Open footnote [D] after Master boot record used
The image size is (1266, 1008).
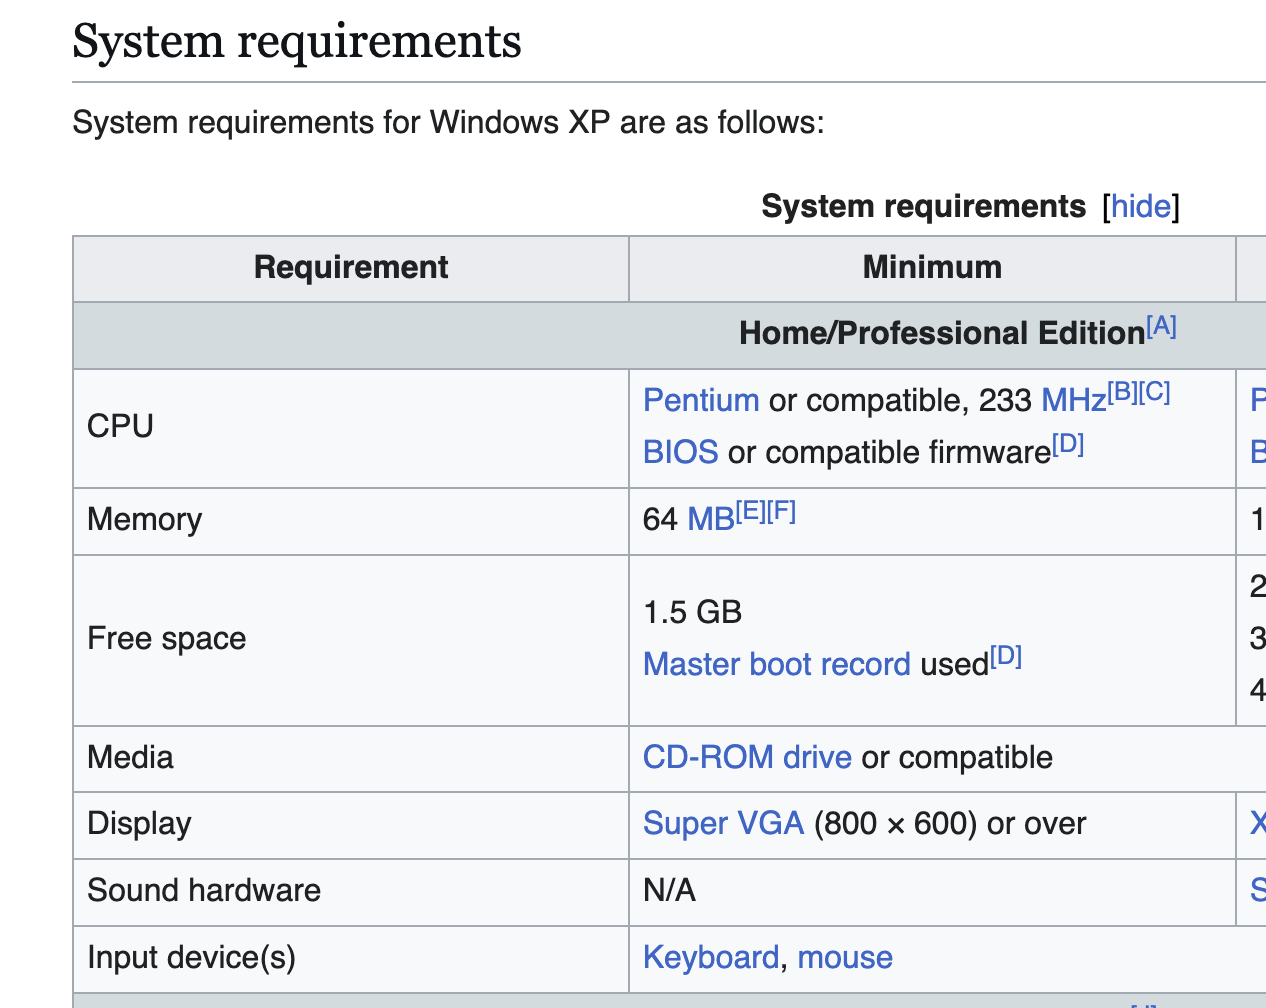[x=1006, y=656]
